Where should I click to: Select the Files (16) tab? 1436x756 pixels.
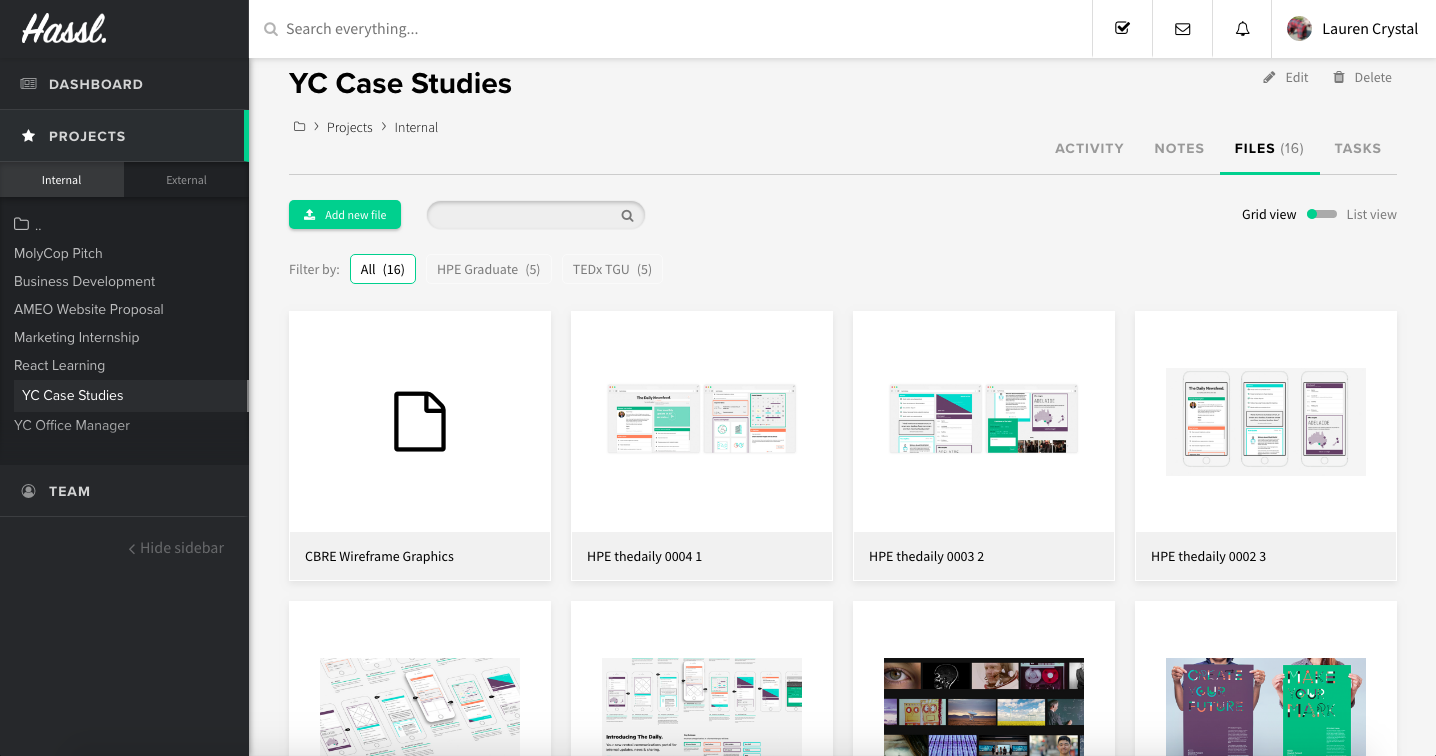tap(1269, 148)
